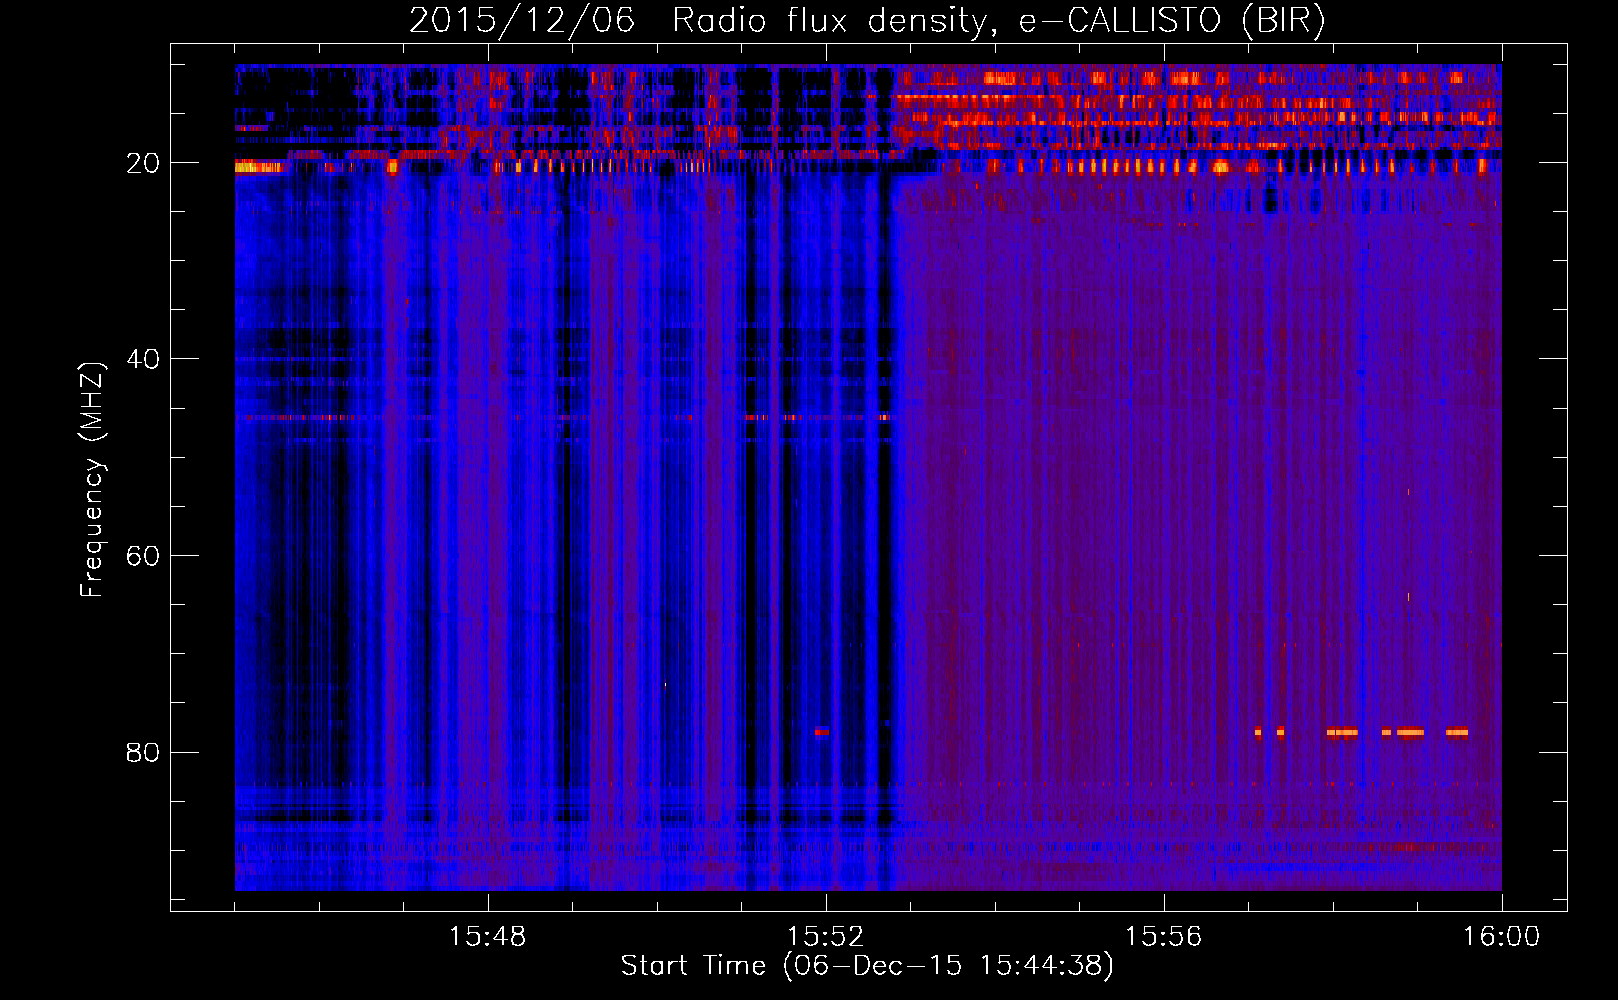Click the 40 MHz frequency tick label
Image resolution: width=1618 pixels, height=1000 pixels.
143,359
